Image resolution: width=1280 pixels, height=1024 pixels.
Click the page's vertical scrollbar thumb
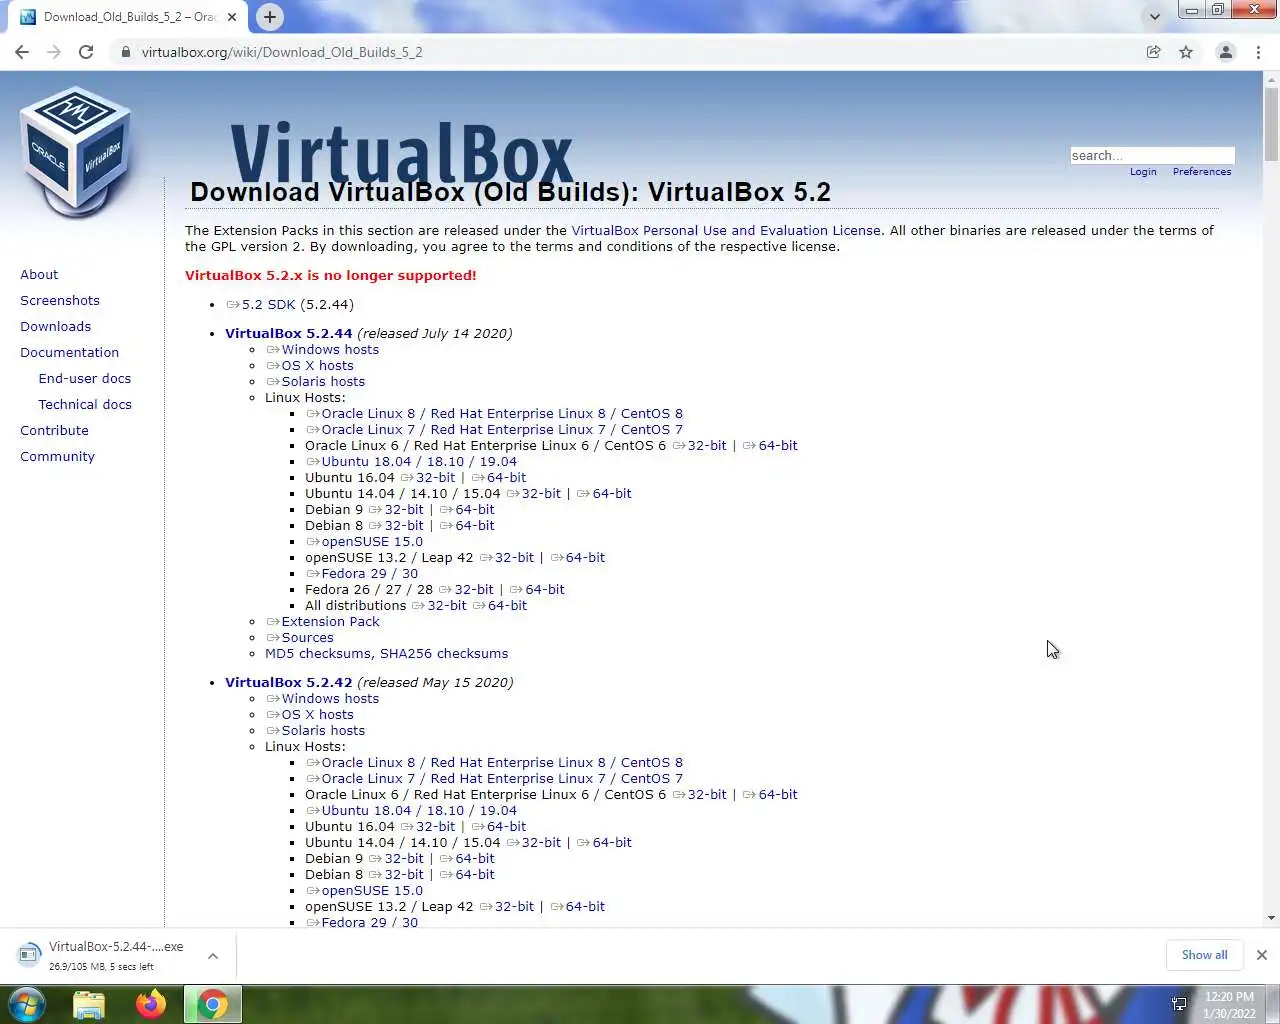tap(1271, 122)
